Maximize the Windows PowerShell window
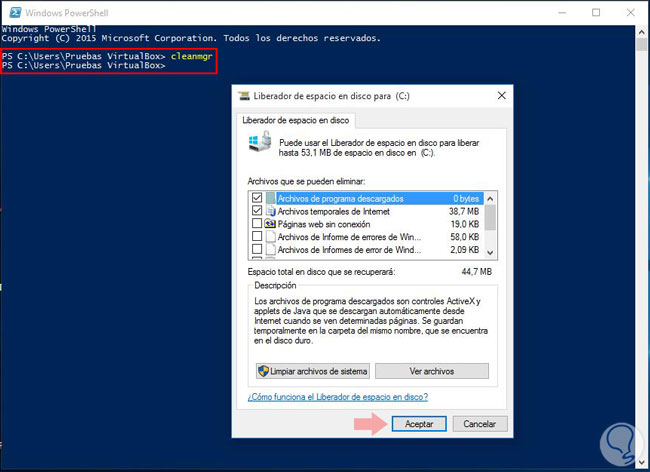 tap(596, 12)
